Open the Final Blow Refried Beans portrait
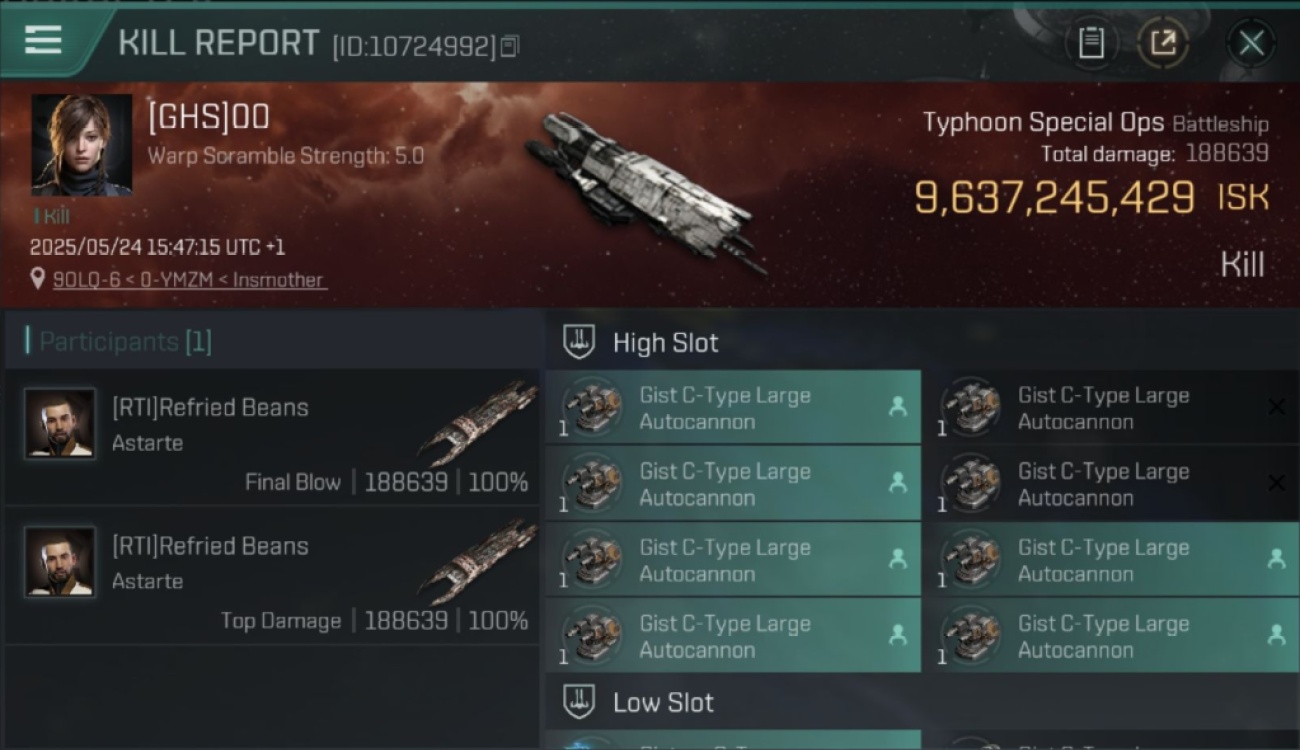 [60, 423]
